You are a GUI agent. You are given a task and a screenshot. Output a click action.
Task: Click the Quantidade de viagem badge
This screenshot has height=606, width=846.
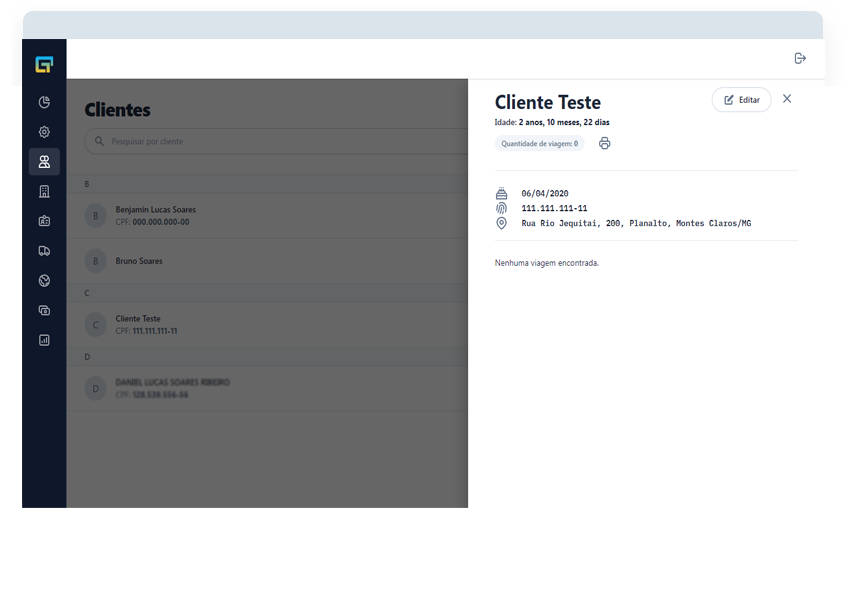tap(539, 143)
